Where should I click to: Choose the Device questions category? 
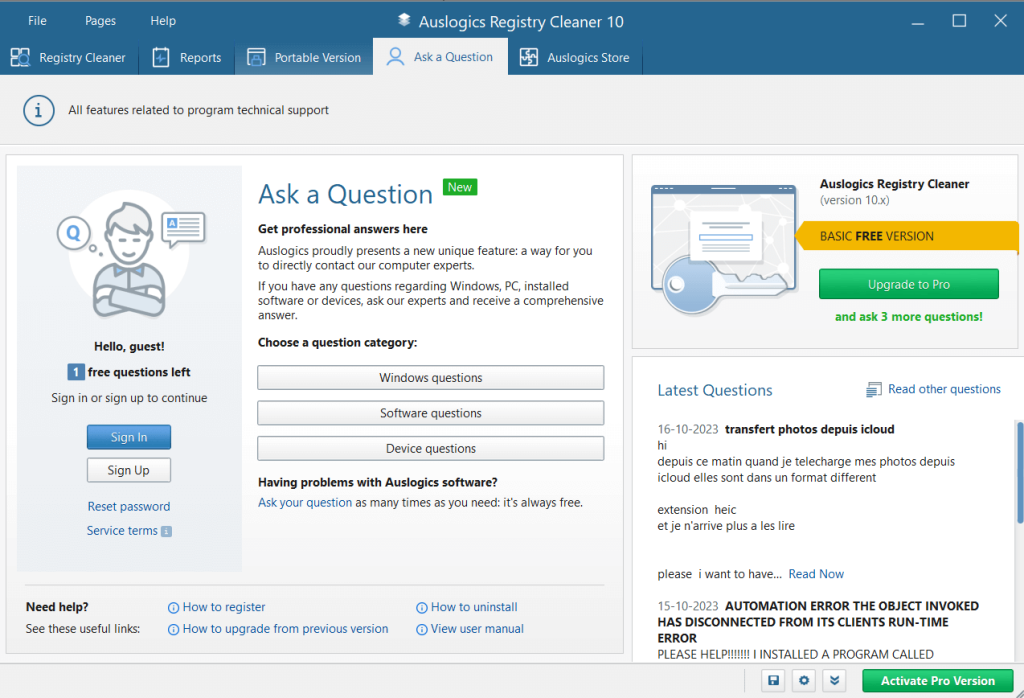pos(430,449)
